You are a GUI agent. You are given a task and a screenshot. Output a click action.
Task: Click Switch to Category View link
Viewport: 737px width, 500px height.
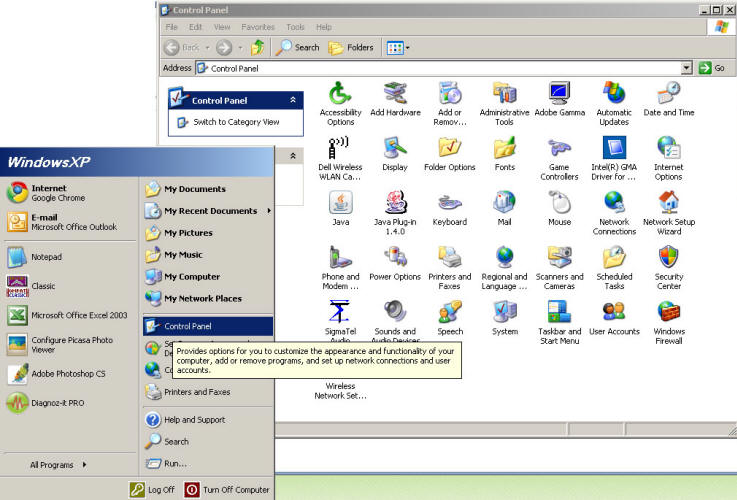(236, 122)
